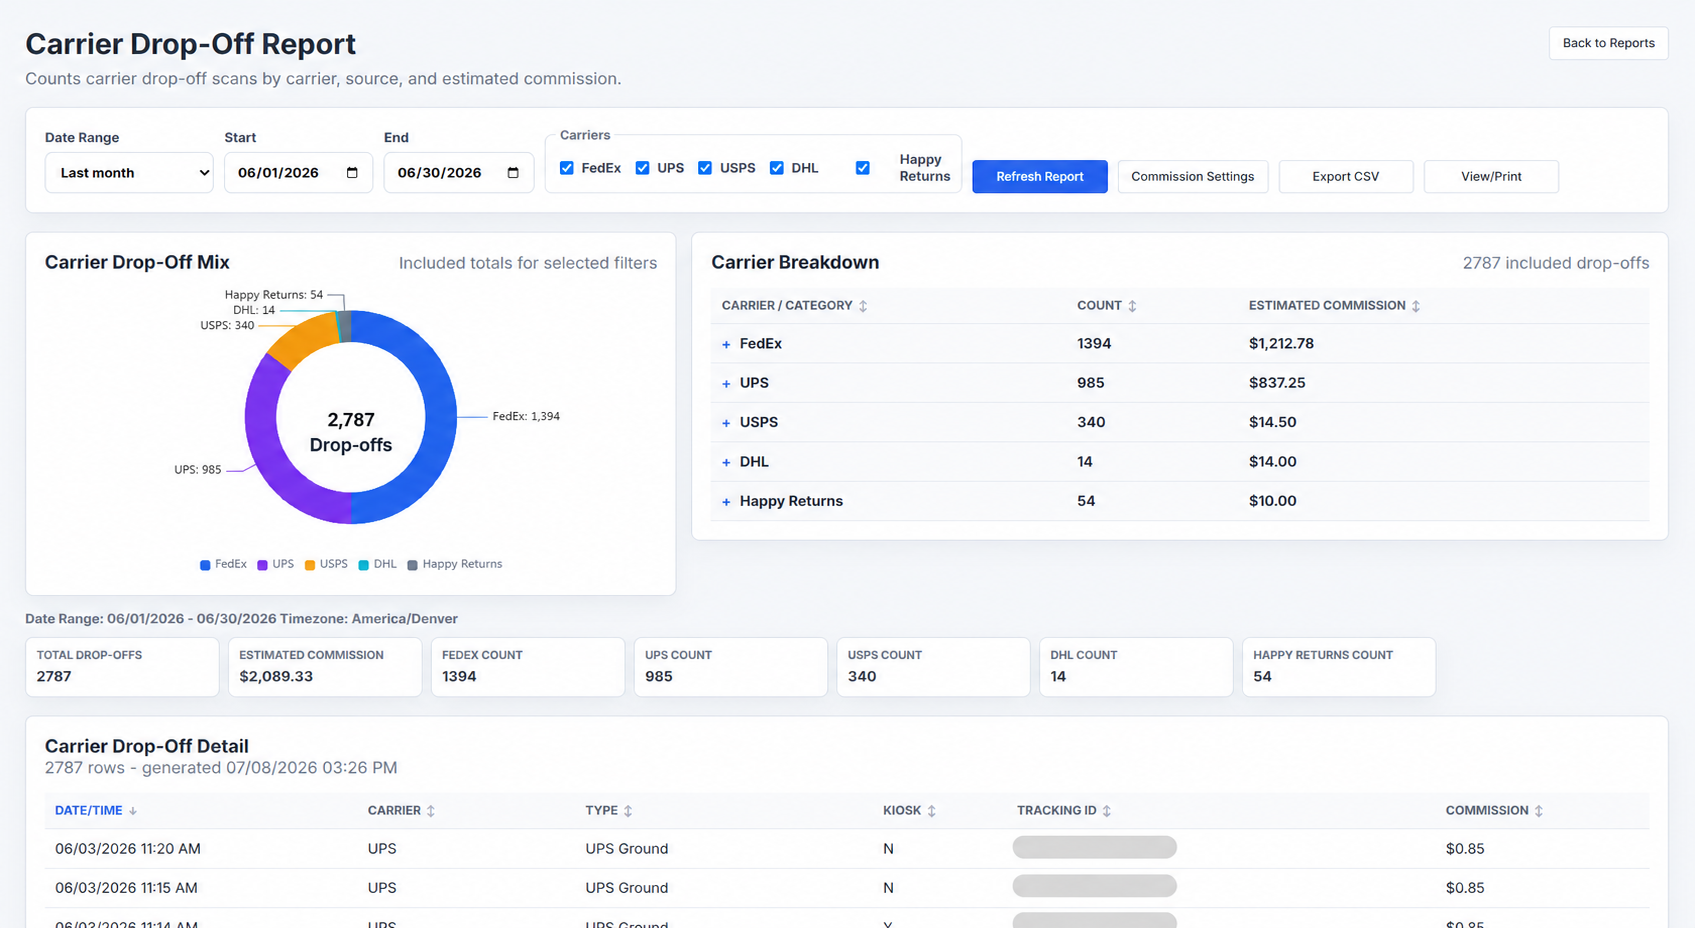Image resolution: width=1695 pixels, height=928 pixels.
Task: Toggle USPS legend marker under donut chart
Action: click(310, 565)
